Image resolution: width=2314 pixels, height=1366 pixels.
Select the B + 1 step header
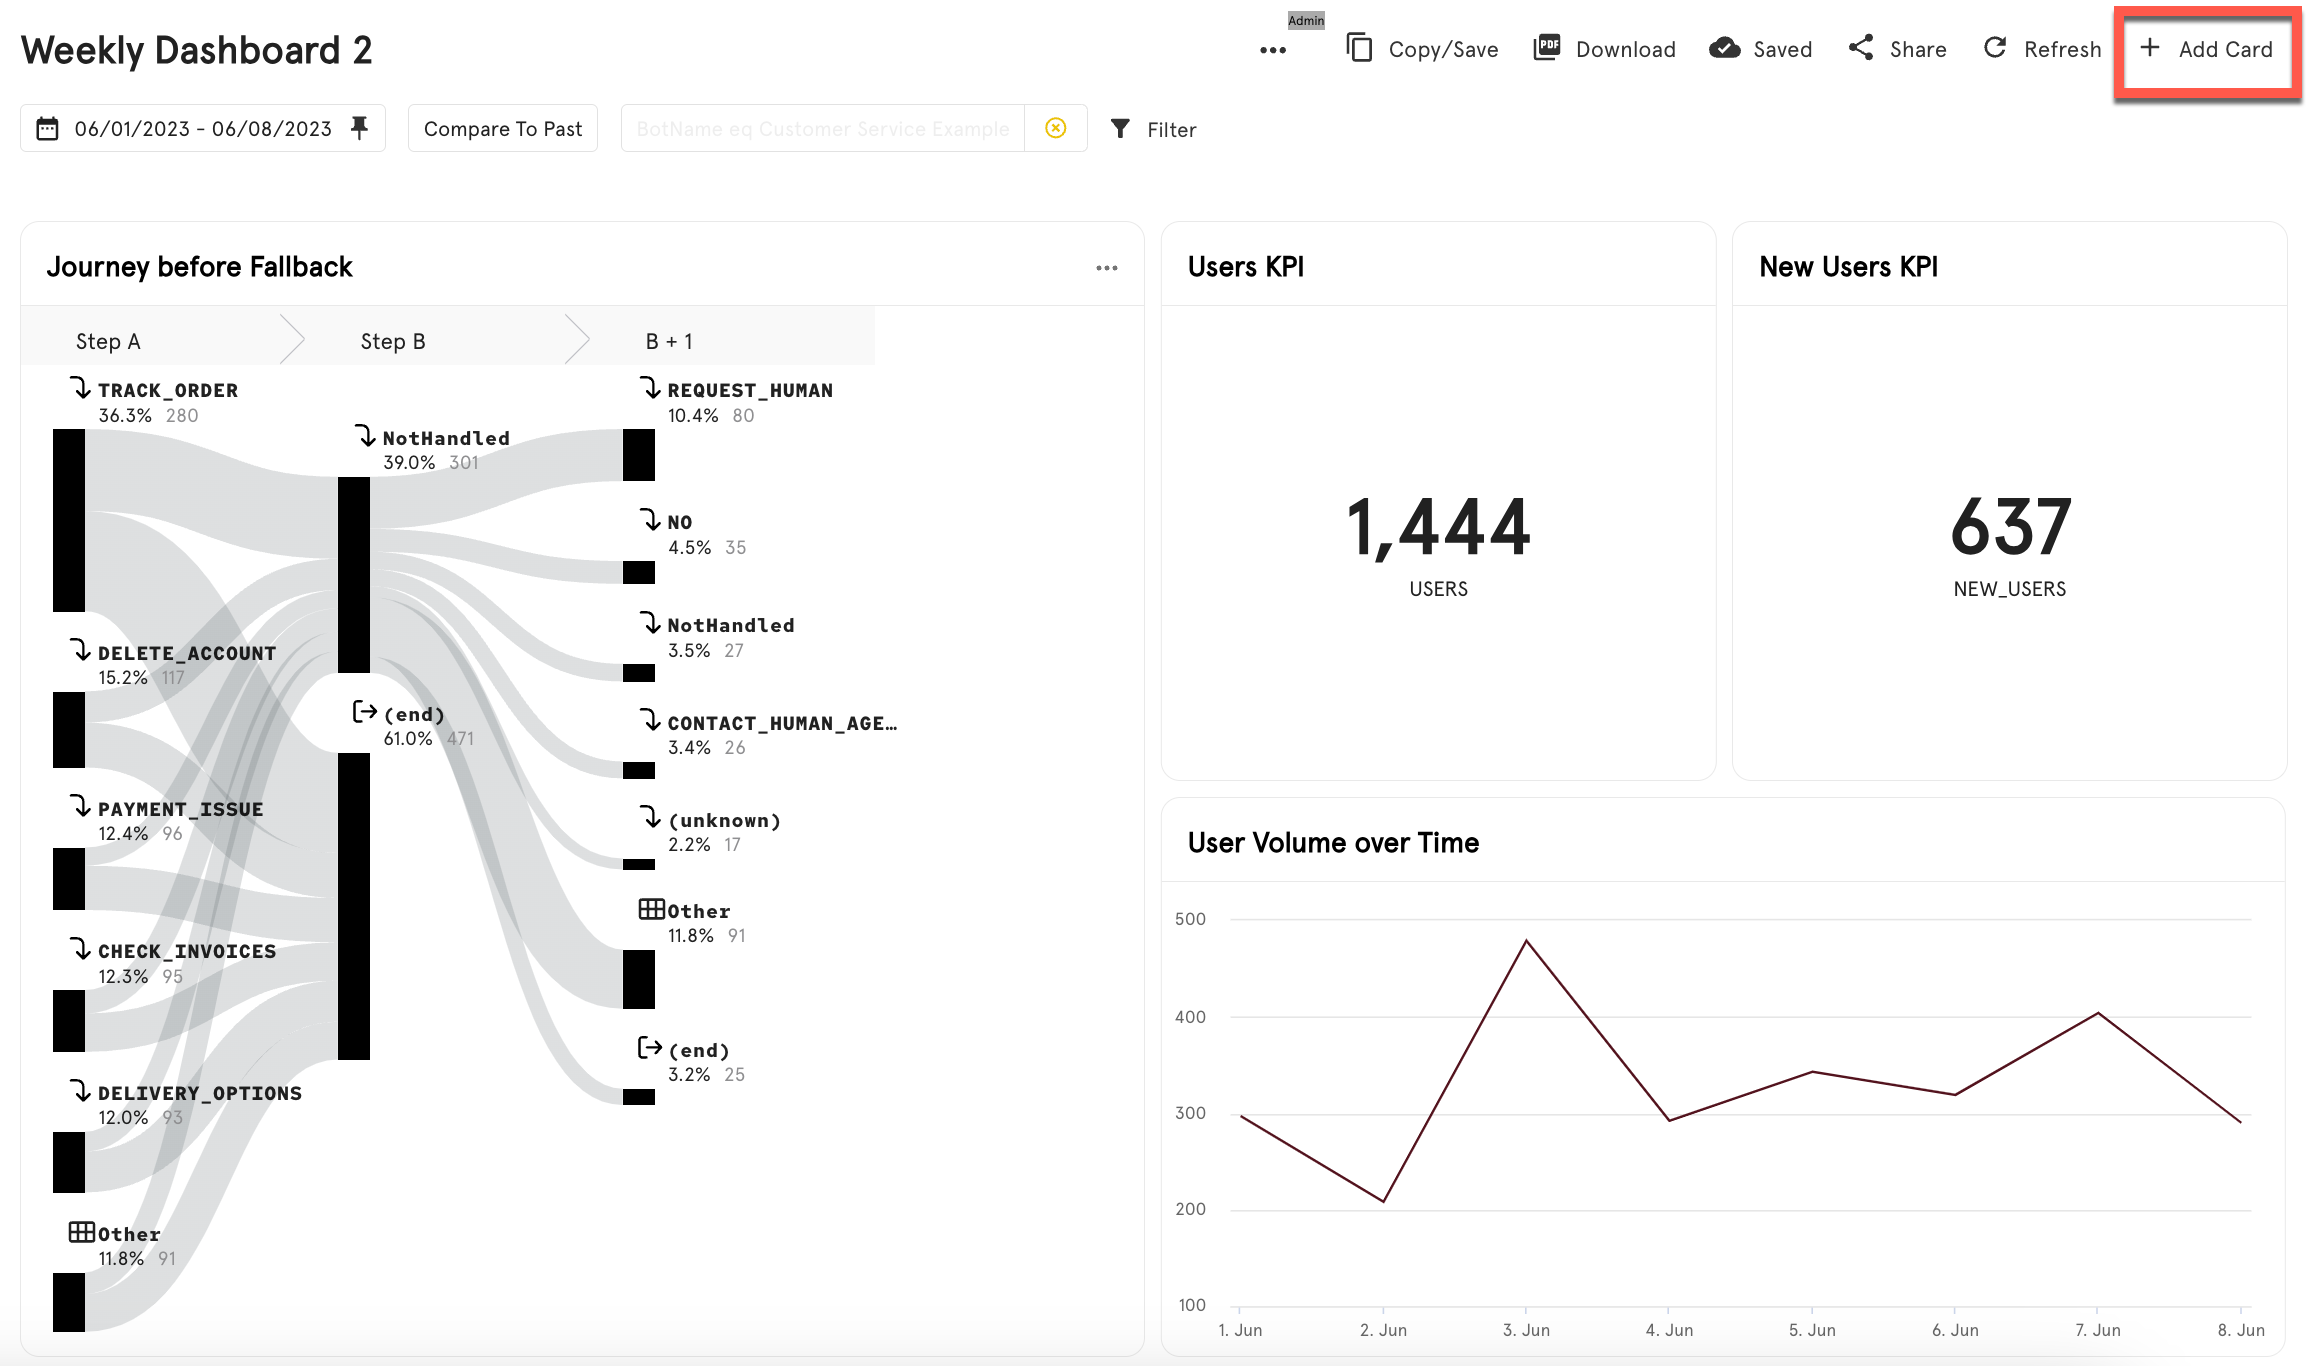pos(669,341)
